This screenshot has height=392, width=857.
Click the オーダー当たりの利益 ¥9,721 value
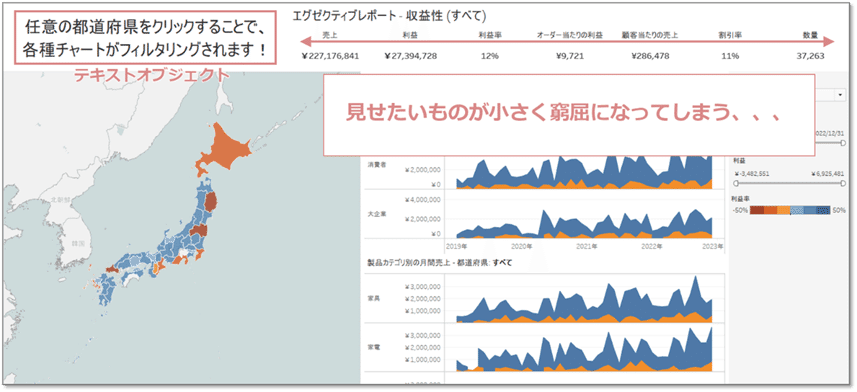570,56
